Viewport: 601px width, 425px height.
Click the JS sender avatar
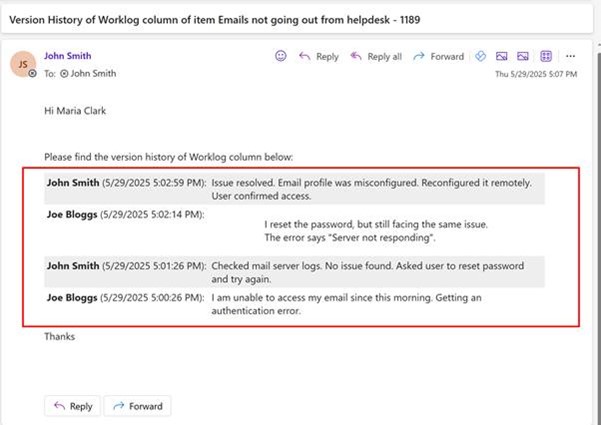23,64
